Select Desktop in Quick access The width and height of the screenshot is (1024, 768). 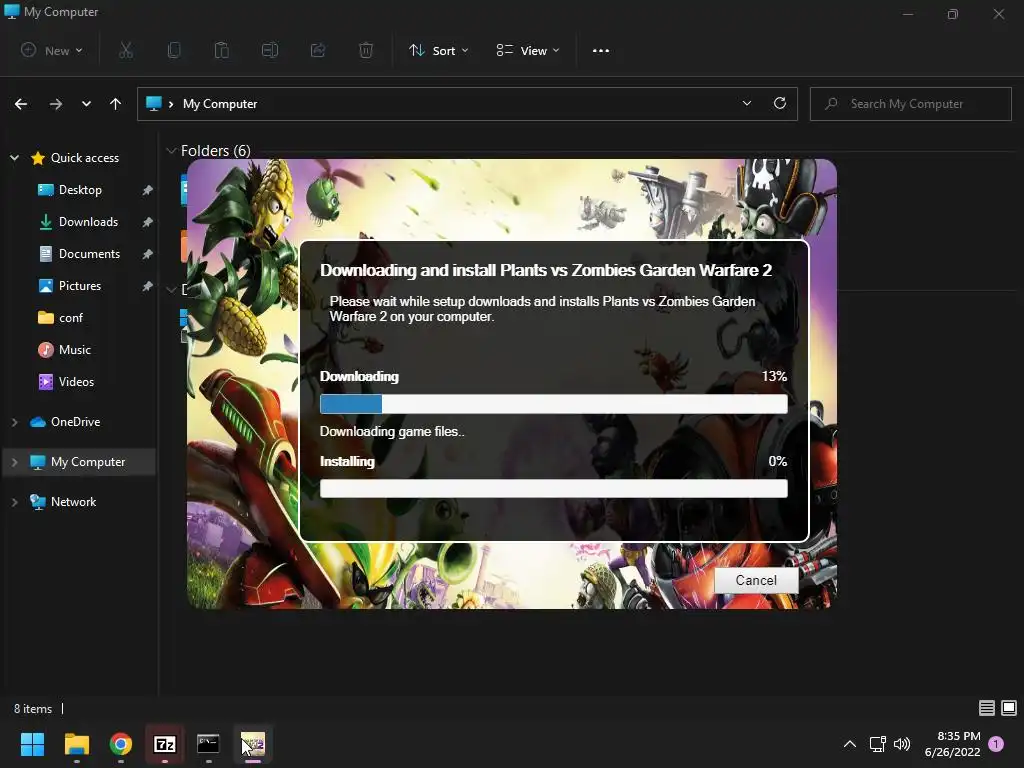coord(80,190)
